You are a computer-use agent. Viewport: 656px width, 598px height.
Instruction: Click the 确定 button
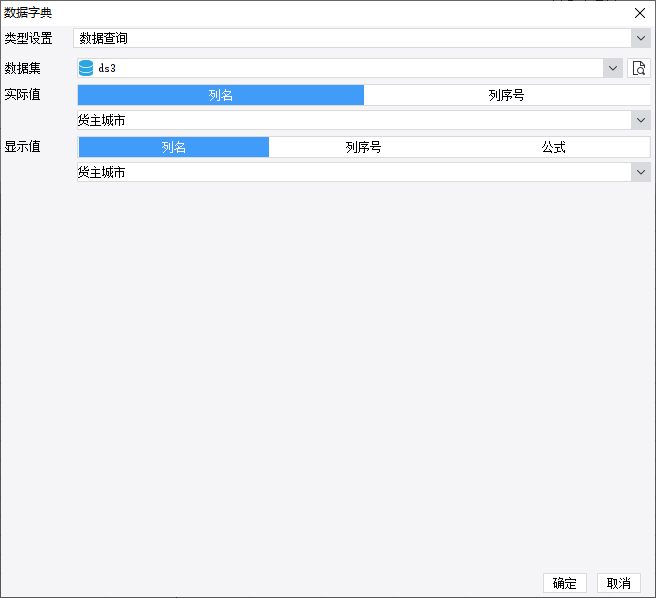tap(565, 583)
